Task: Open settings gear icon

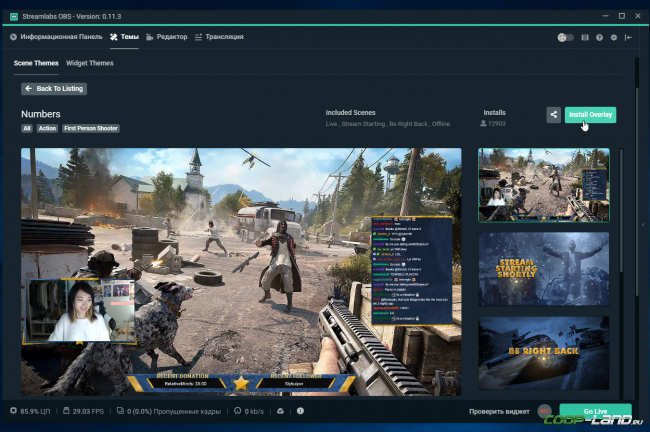Action: pos(614,37)
